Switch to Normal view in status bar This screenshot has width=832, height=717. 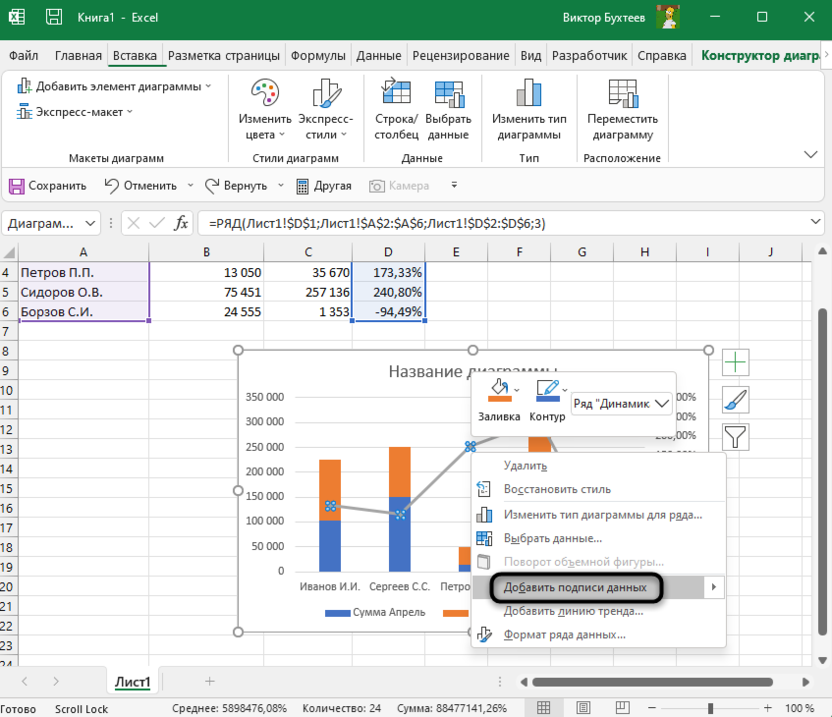point(543,707)
